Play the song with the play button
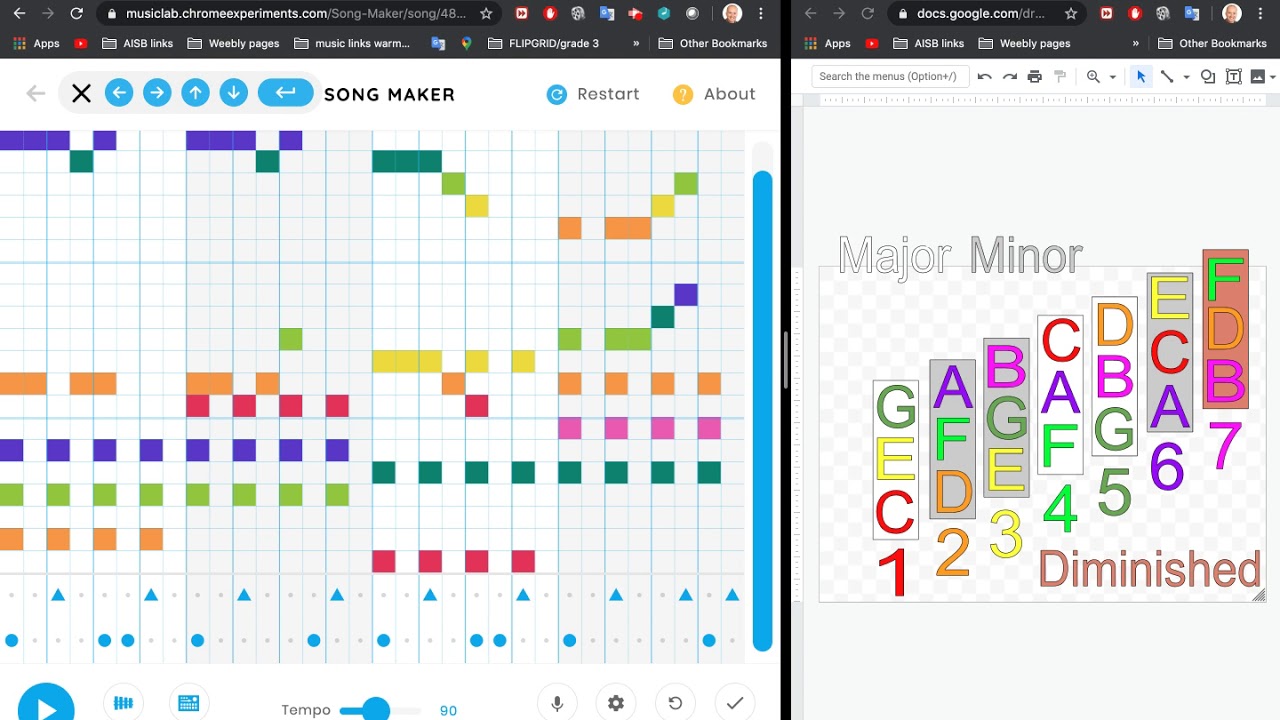 tap(46, 708)
